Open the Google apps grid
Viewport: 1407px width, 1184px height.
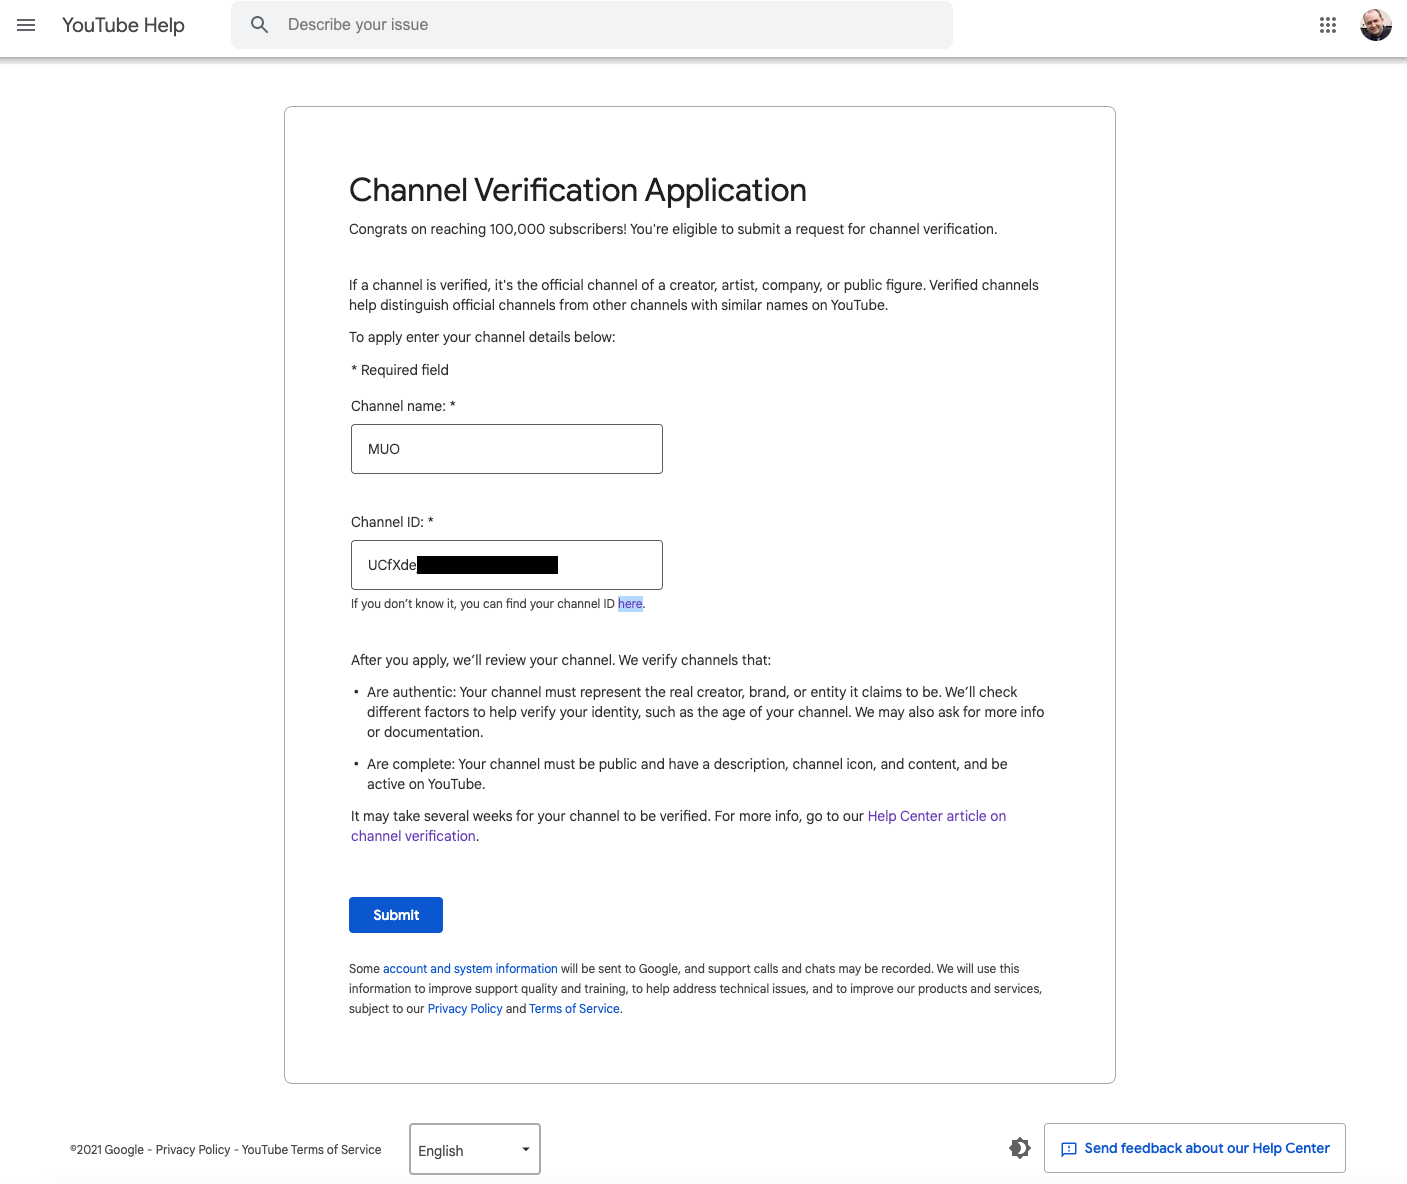[x=1327, y=25]
